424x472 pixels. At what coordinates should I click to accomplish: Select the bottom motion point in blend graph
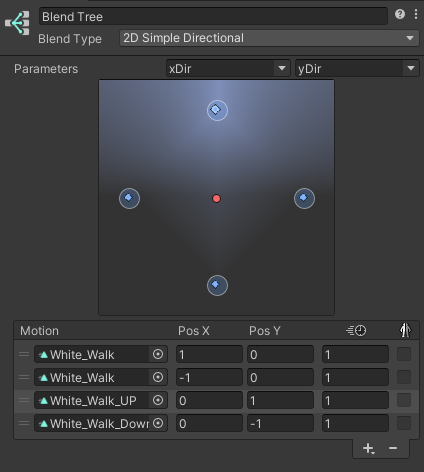[217, 285]
